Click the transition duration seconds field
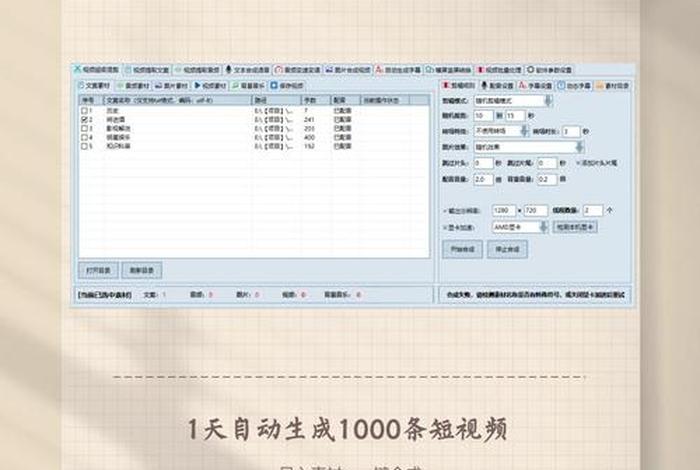Viewport: 700px width, 470px height. pos(570,132)
